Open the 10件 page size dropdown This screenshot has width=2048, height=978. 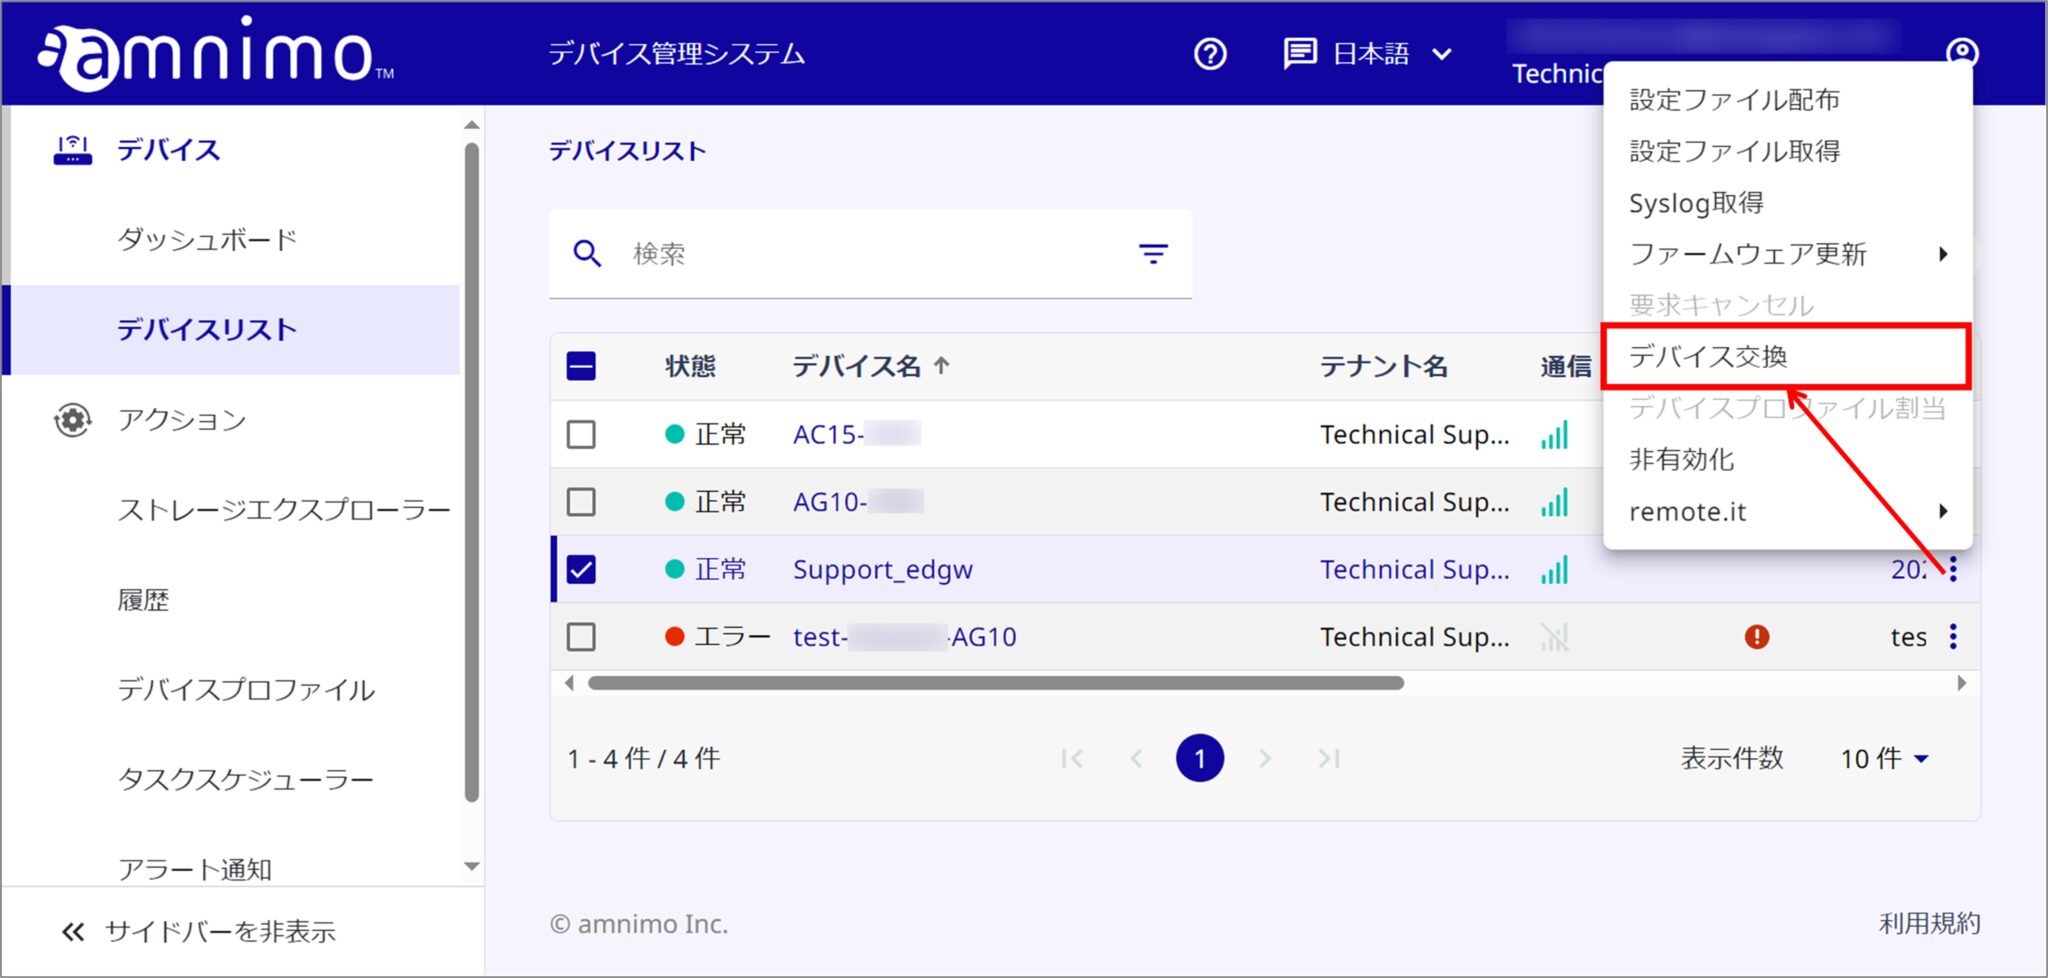tap(1884, 758)
